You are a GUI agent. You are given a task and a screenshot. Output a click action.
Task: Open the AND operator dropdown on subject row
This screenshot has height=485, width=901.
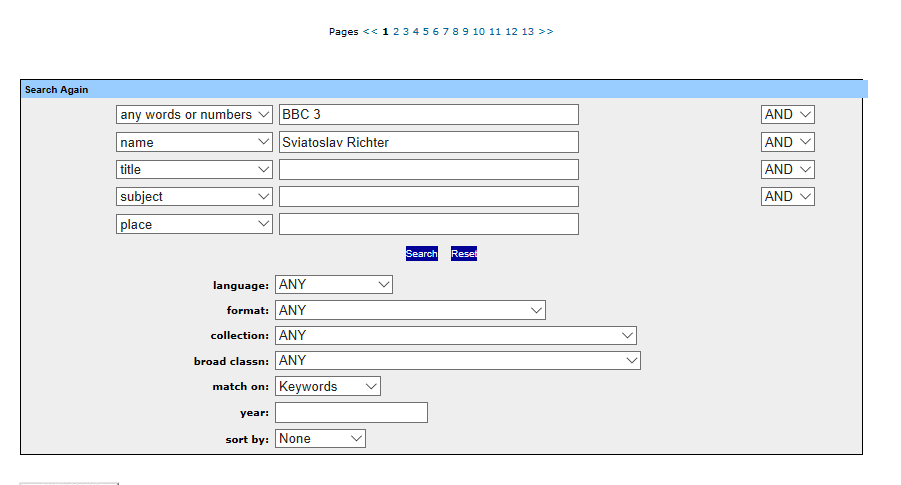point(788,197)
